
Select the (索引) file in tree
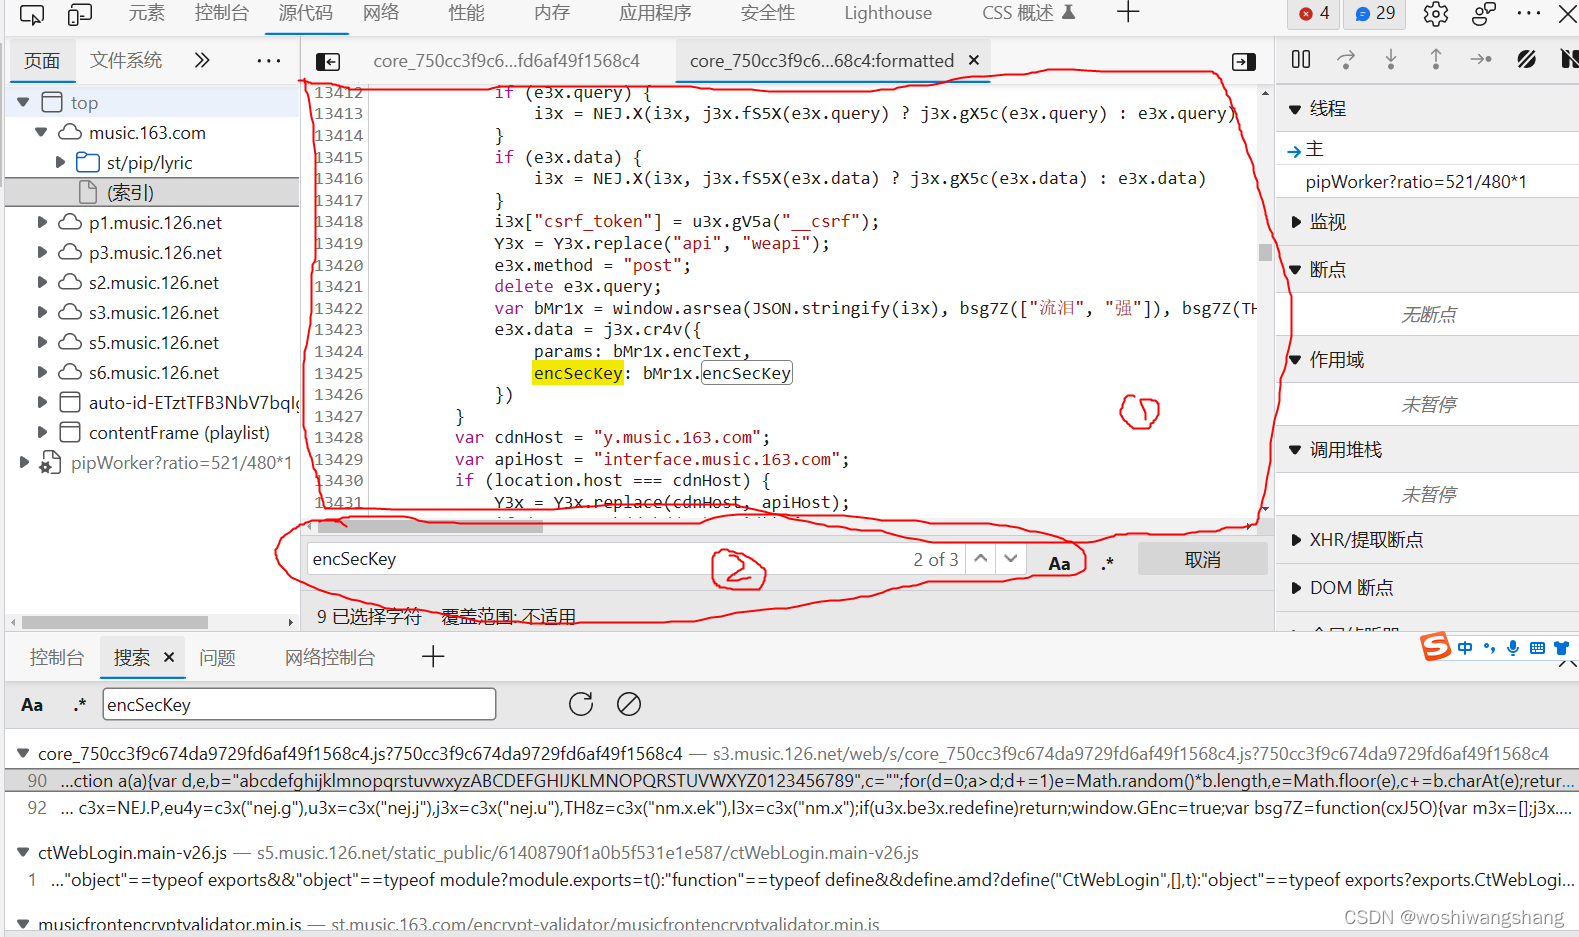(152, 192)
